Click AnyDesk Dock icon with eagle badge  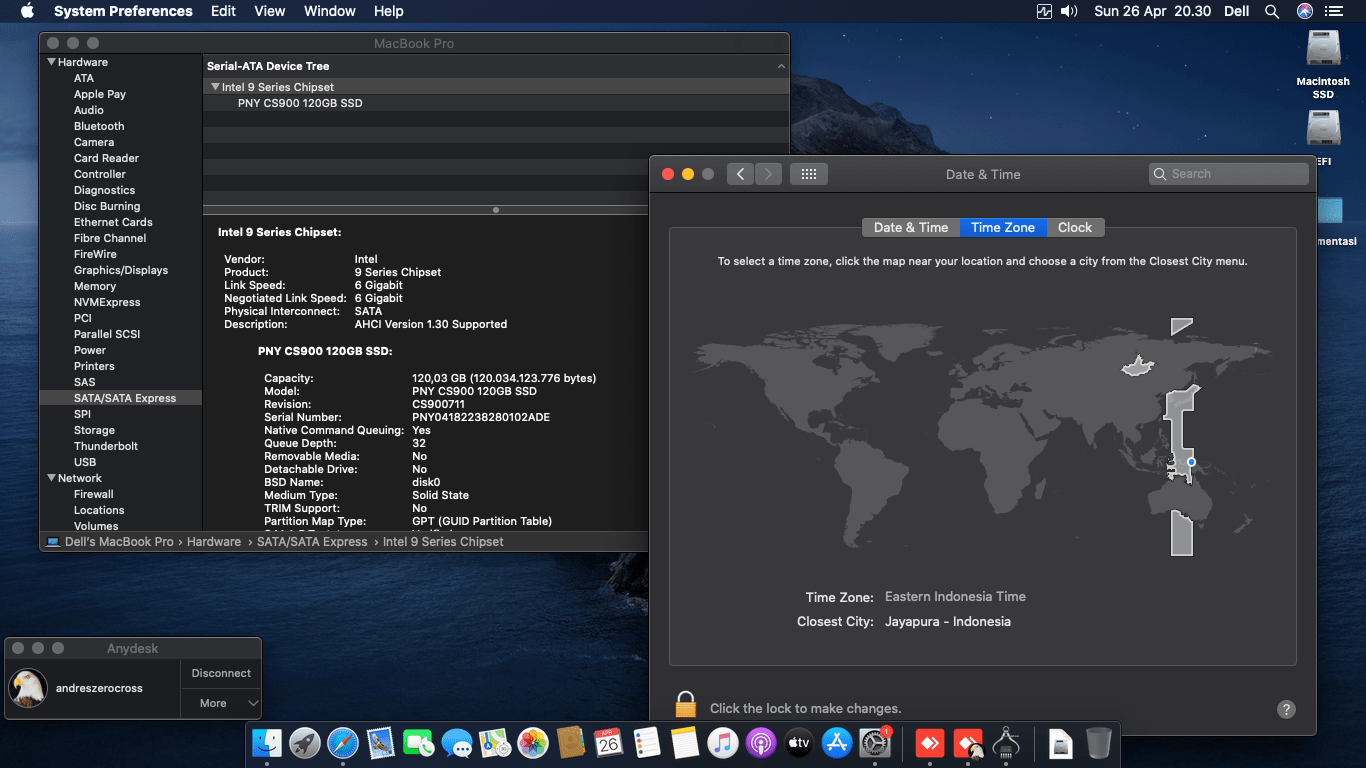[x=968, y=743]
